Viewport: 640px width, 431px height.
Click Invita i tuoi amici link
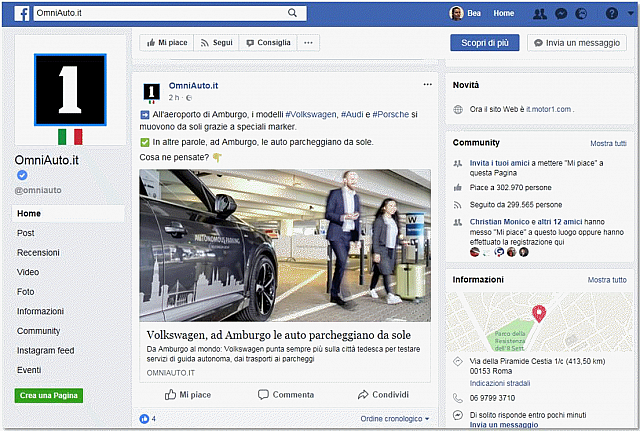(x=499, y=163)
